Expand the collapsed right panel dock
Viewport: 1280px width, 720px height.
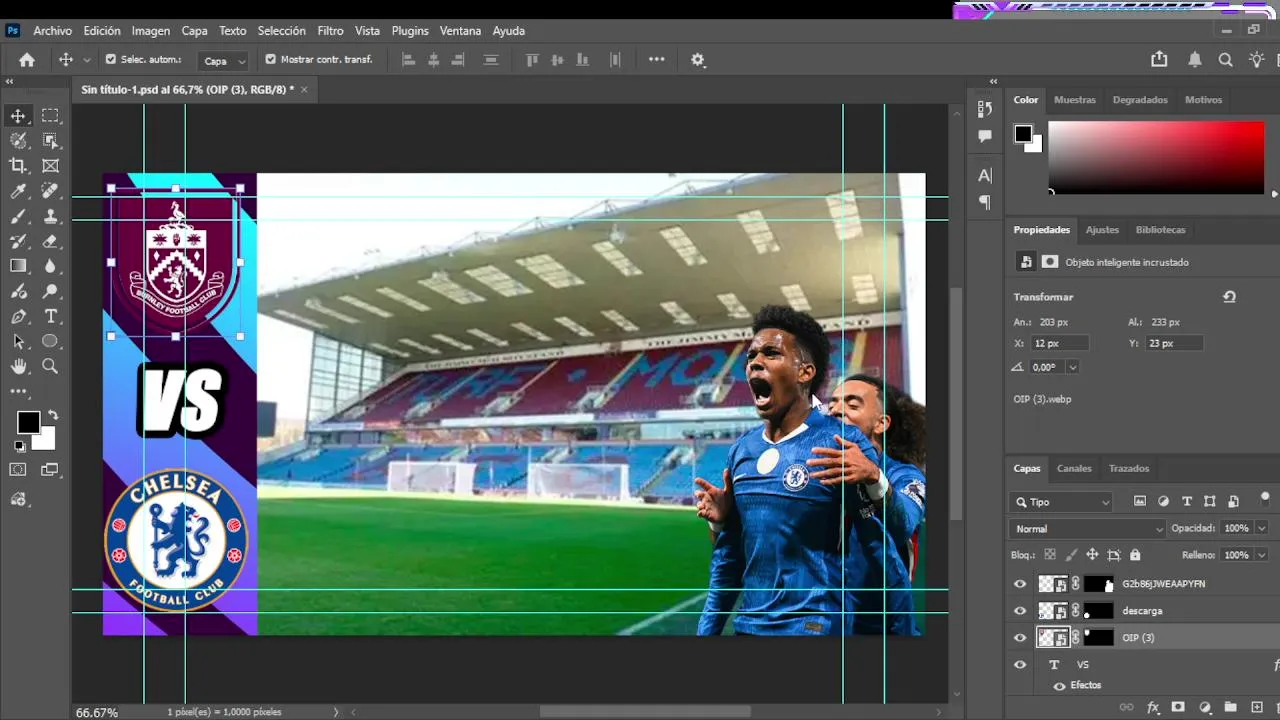(993, 82)
